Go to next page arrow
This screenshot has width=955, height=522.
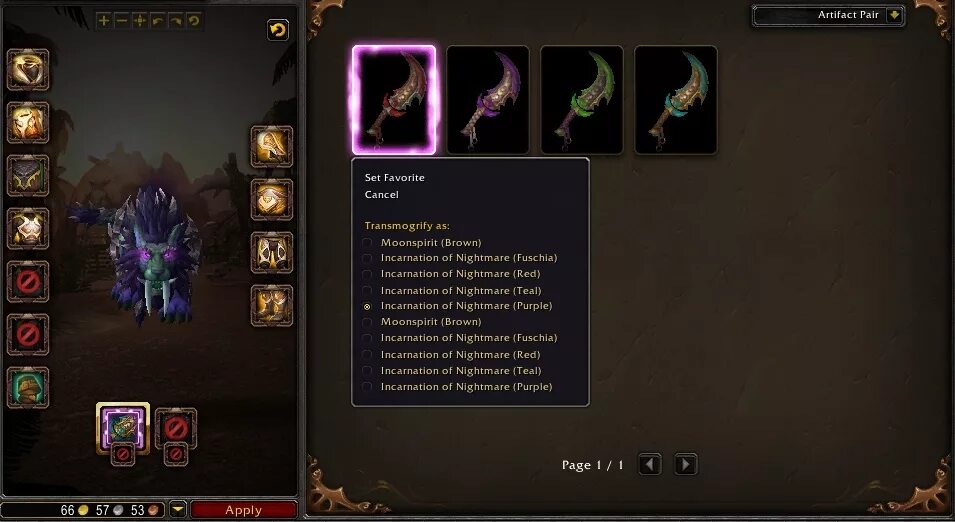pyautogui.click(x=686, y=465)
